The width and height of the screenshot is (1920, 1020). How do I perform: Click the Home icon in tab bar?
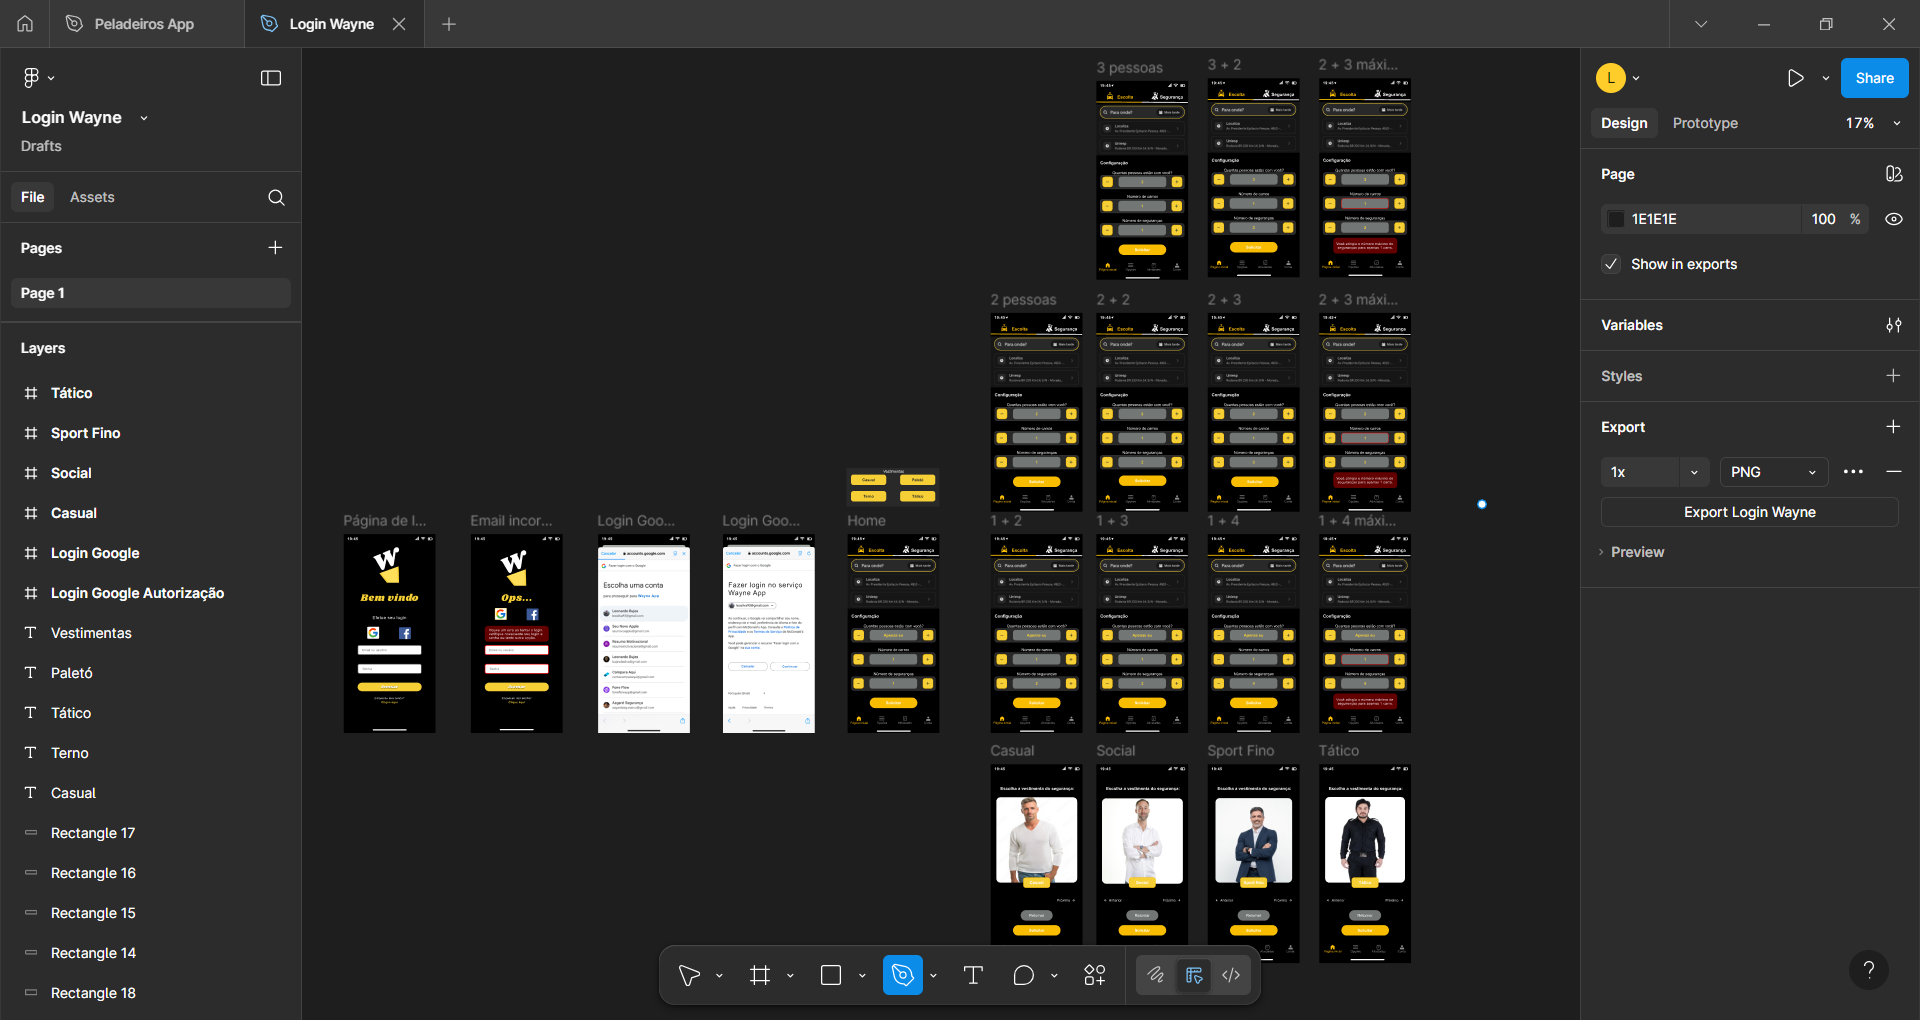pyautogui.click(x=25, y=24)
